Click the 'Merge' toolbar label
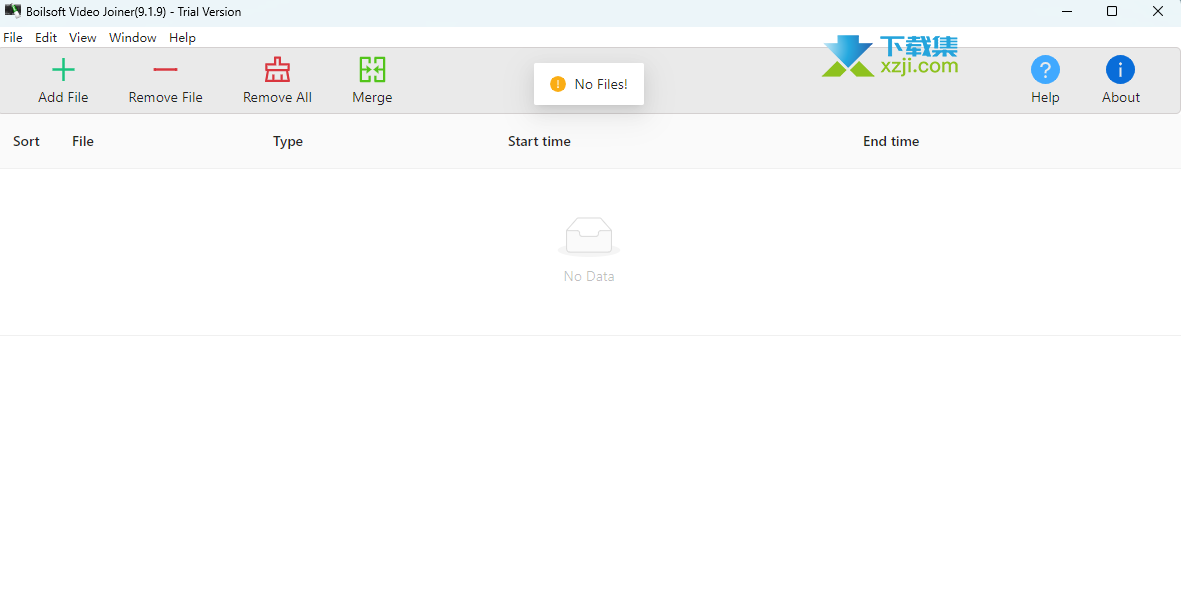 point(372,98)
